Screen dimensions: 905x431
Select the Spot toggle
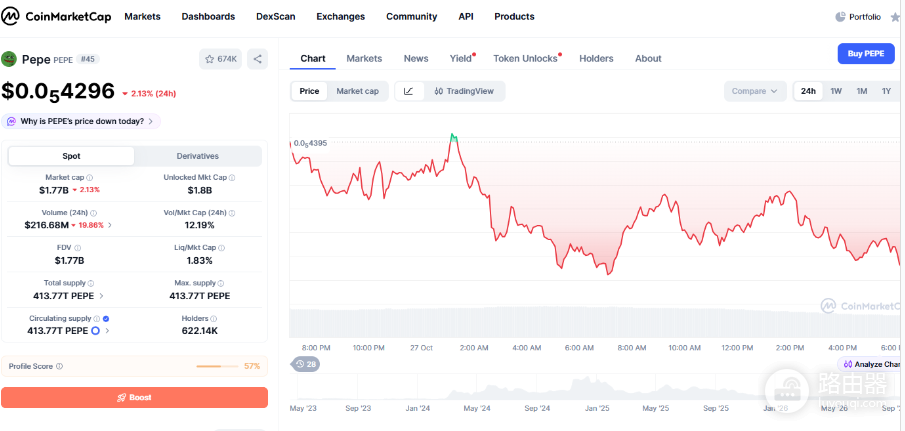(71, 156)
